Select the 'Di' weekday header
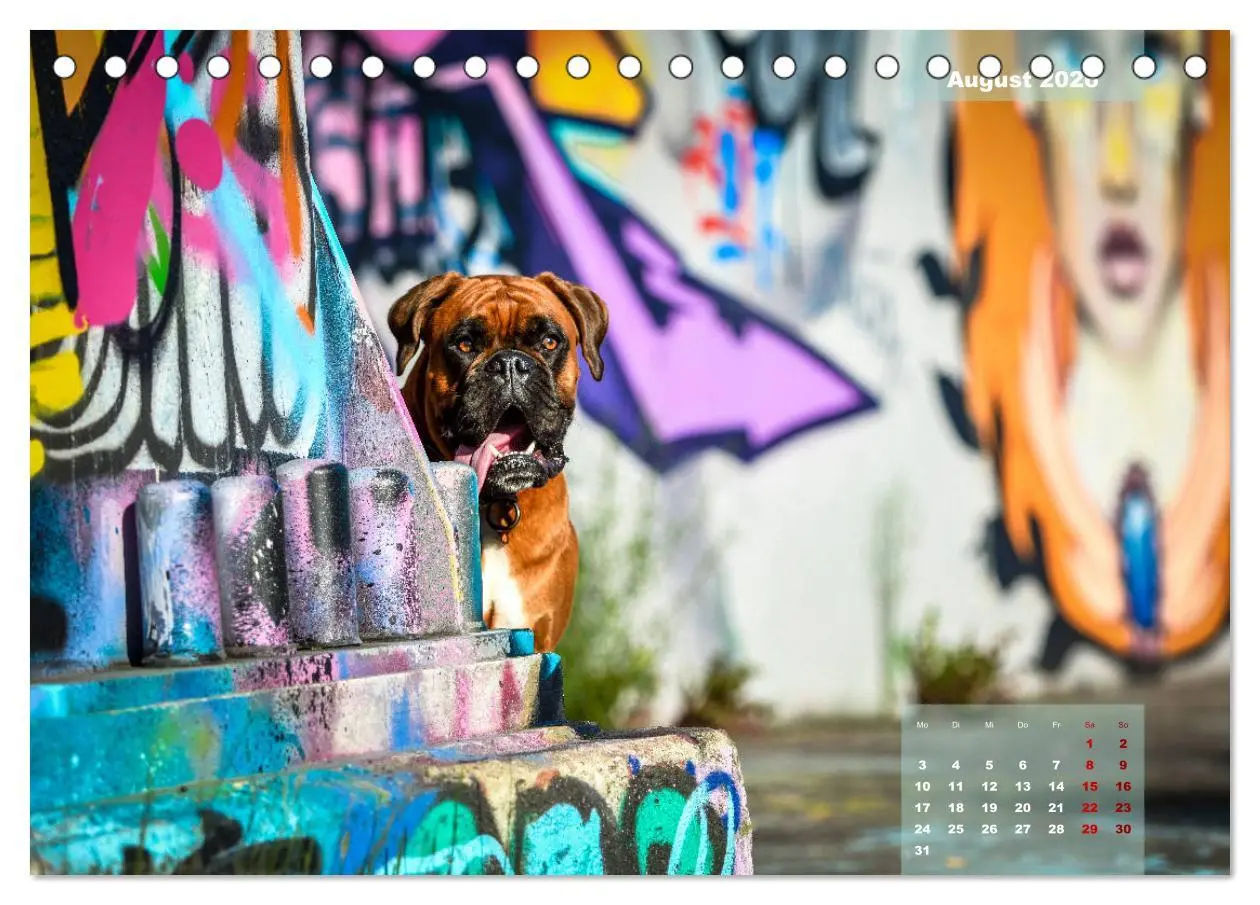 956,725
